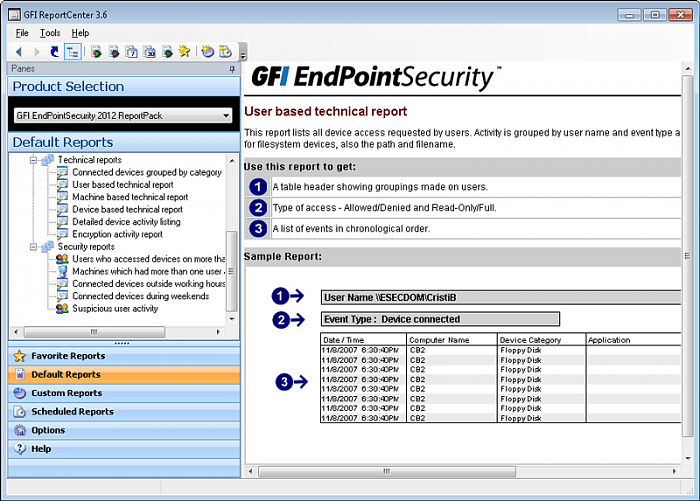The image size is (700, 501).
Task: Click the report view vertical scrollbar thumb
Action: point(688,256)
